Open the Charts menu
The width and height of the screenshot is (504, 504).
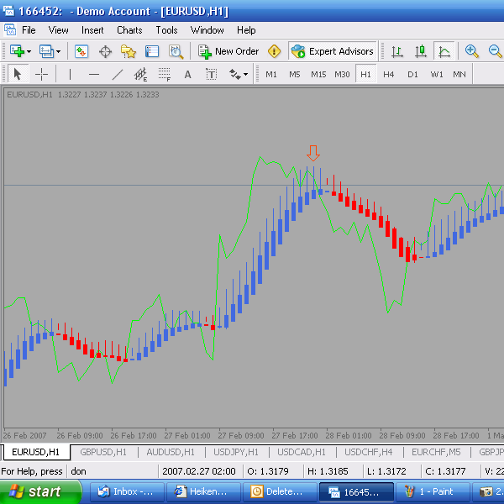[x=129, y=30]
